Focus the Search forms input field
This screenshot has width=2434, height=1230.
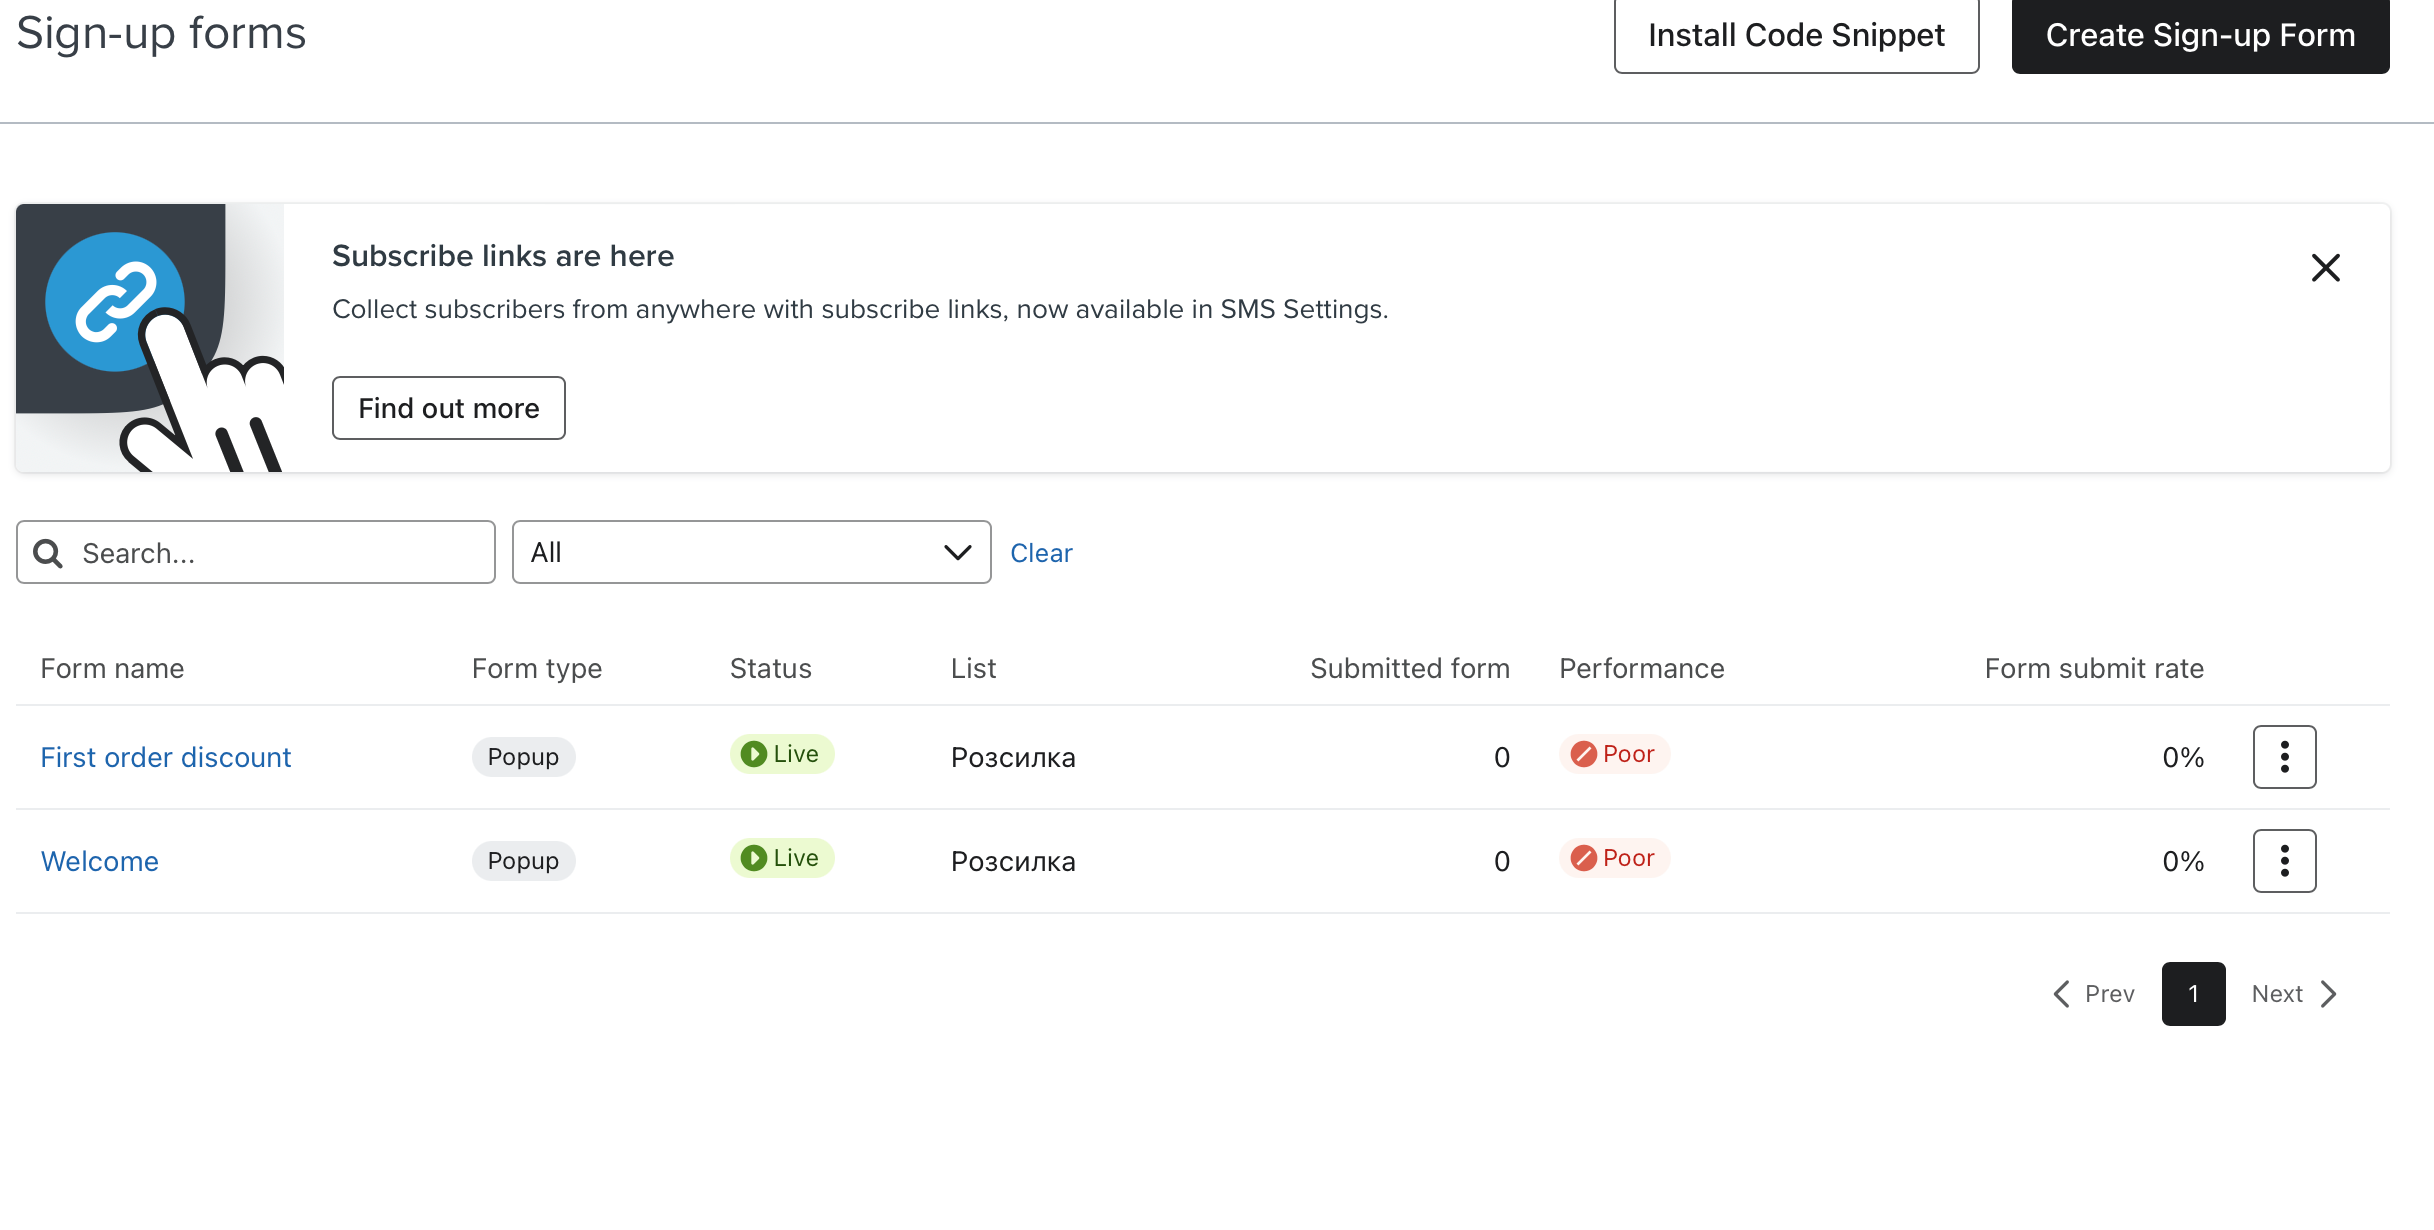click(x=256, y=552)
